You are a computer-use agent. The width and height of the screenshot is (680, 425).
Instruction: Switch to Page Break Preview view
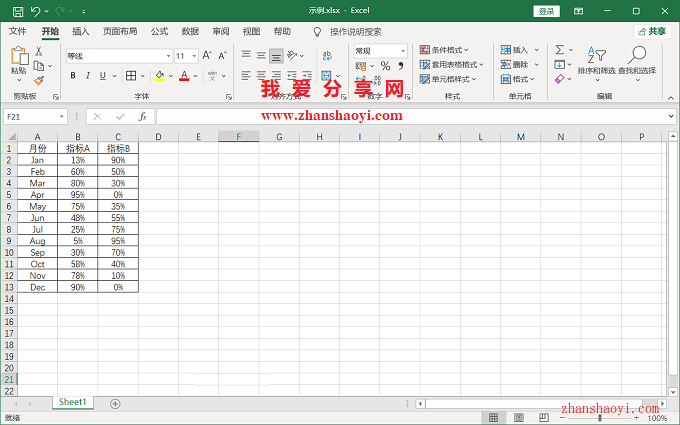click(x=544, y=418)
